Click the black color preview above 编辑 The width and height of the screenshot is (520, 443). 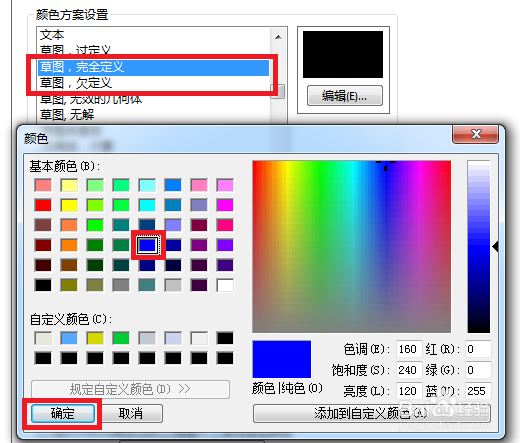343,55
